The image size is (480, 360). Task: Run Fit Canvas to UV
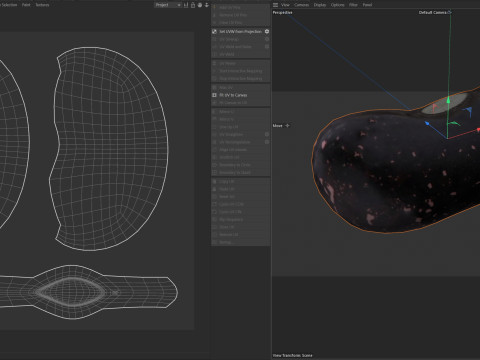click(x=240, y=103)
